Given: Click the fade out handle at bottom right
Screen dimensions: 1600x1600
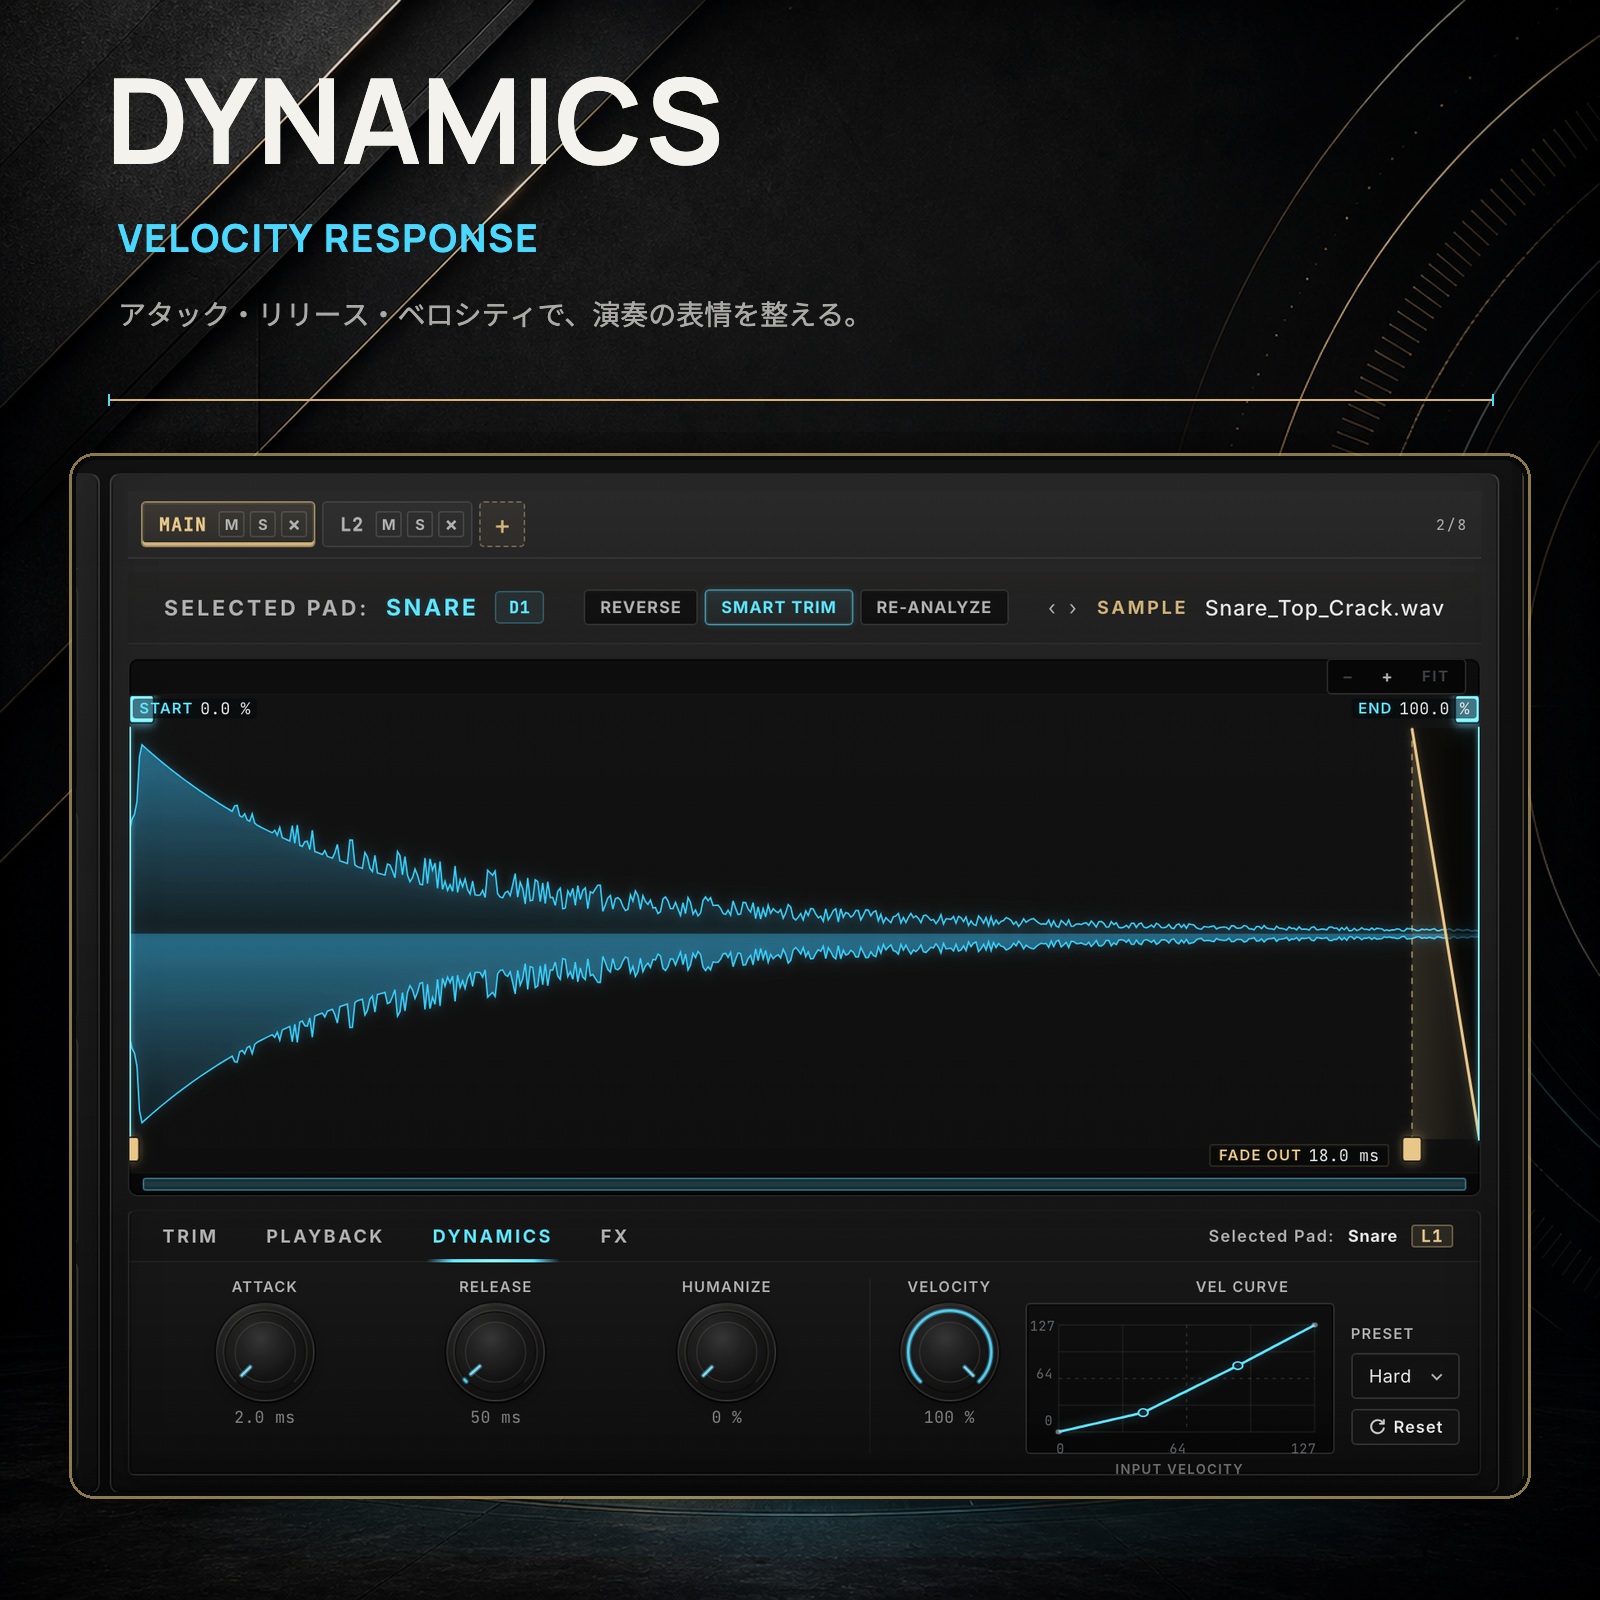Looking at the screenshot, I should [1412, 1149].
